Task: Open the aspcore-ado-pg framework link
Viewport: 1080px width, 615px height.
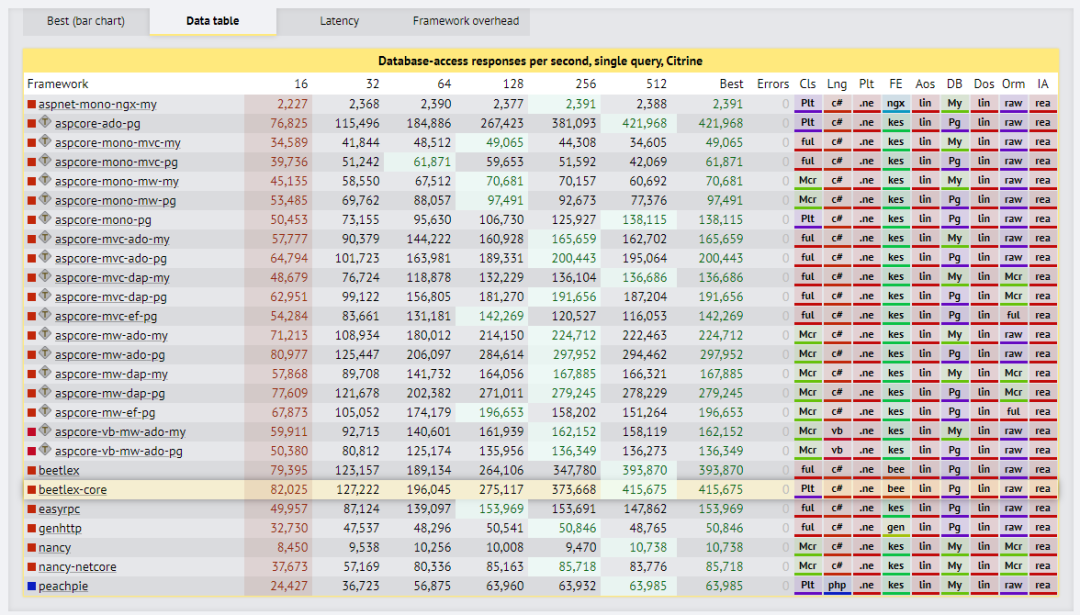Action: click(x=97, y=123)
